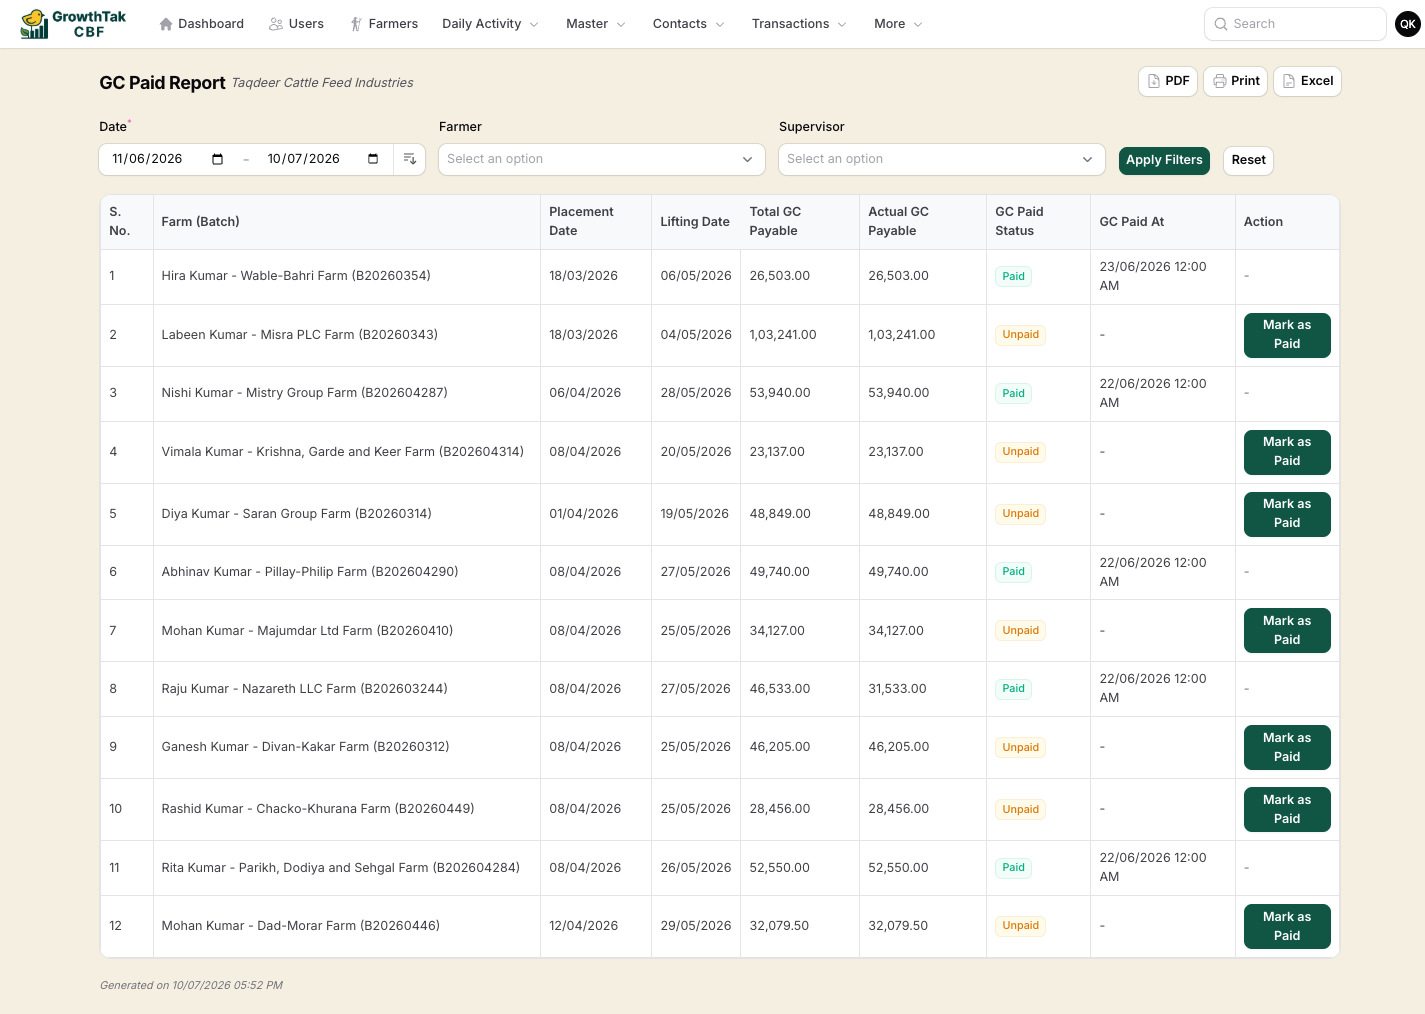Click Unpaid status for Labeen Kumar row
The width and height of the screenshot is (1425, 1014).
pyautogui.click(x=1020, y=335)
